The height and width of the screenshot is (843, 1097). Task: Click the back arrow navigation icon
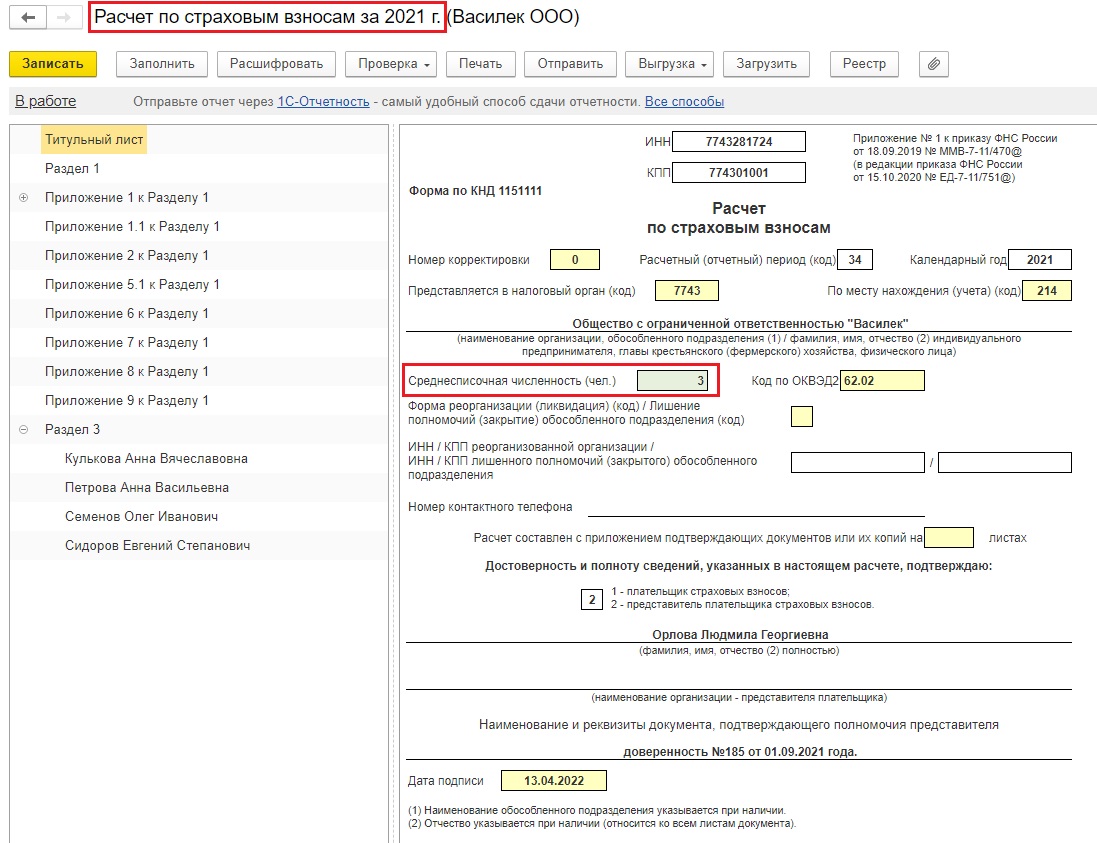coord(28,18)
